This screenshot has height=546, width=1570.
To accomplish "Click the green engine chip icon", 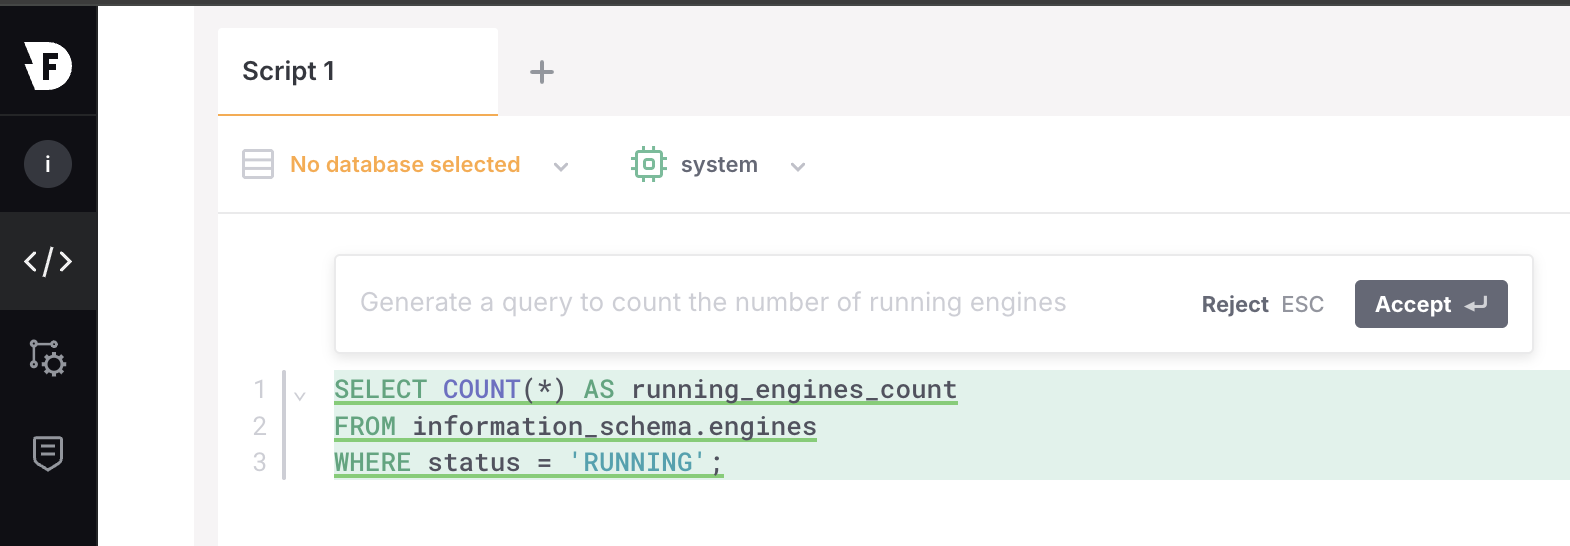I will pyautogui.click(x=649, y=164).
